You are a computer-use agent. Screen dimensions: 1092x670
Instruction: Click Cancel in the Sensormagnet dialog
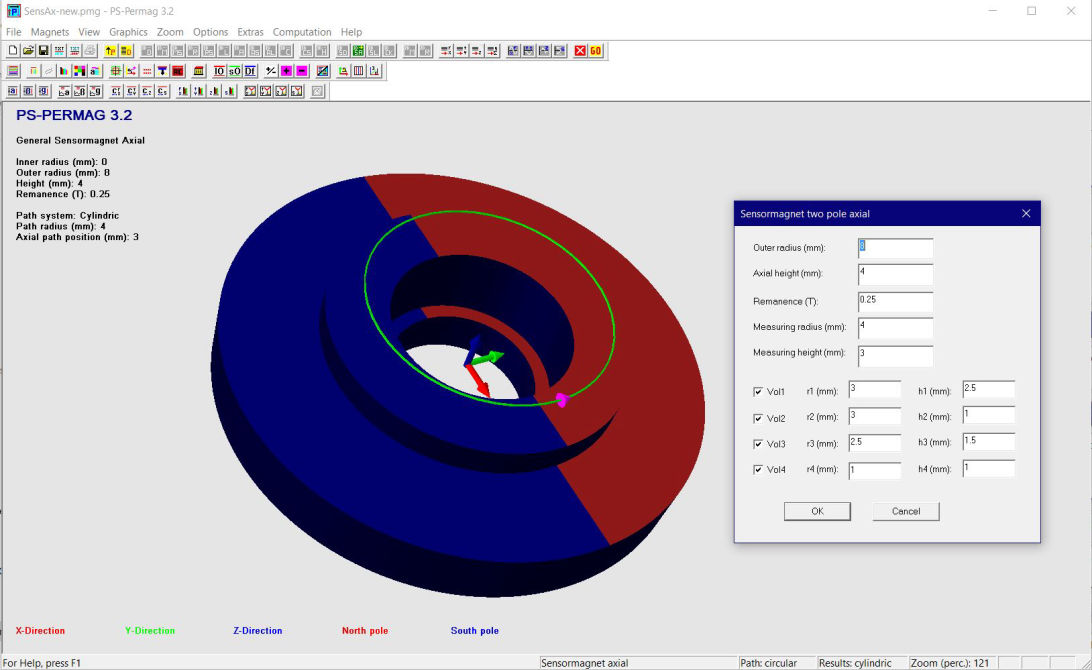coord(905,511)
